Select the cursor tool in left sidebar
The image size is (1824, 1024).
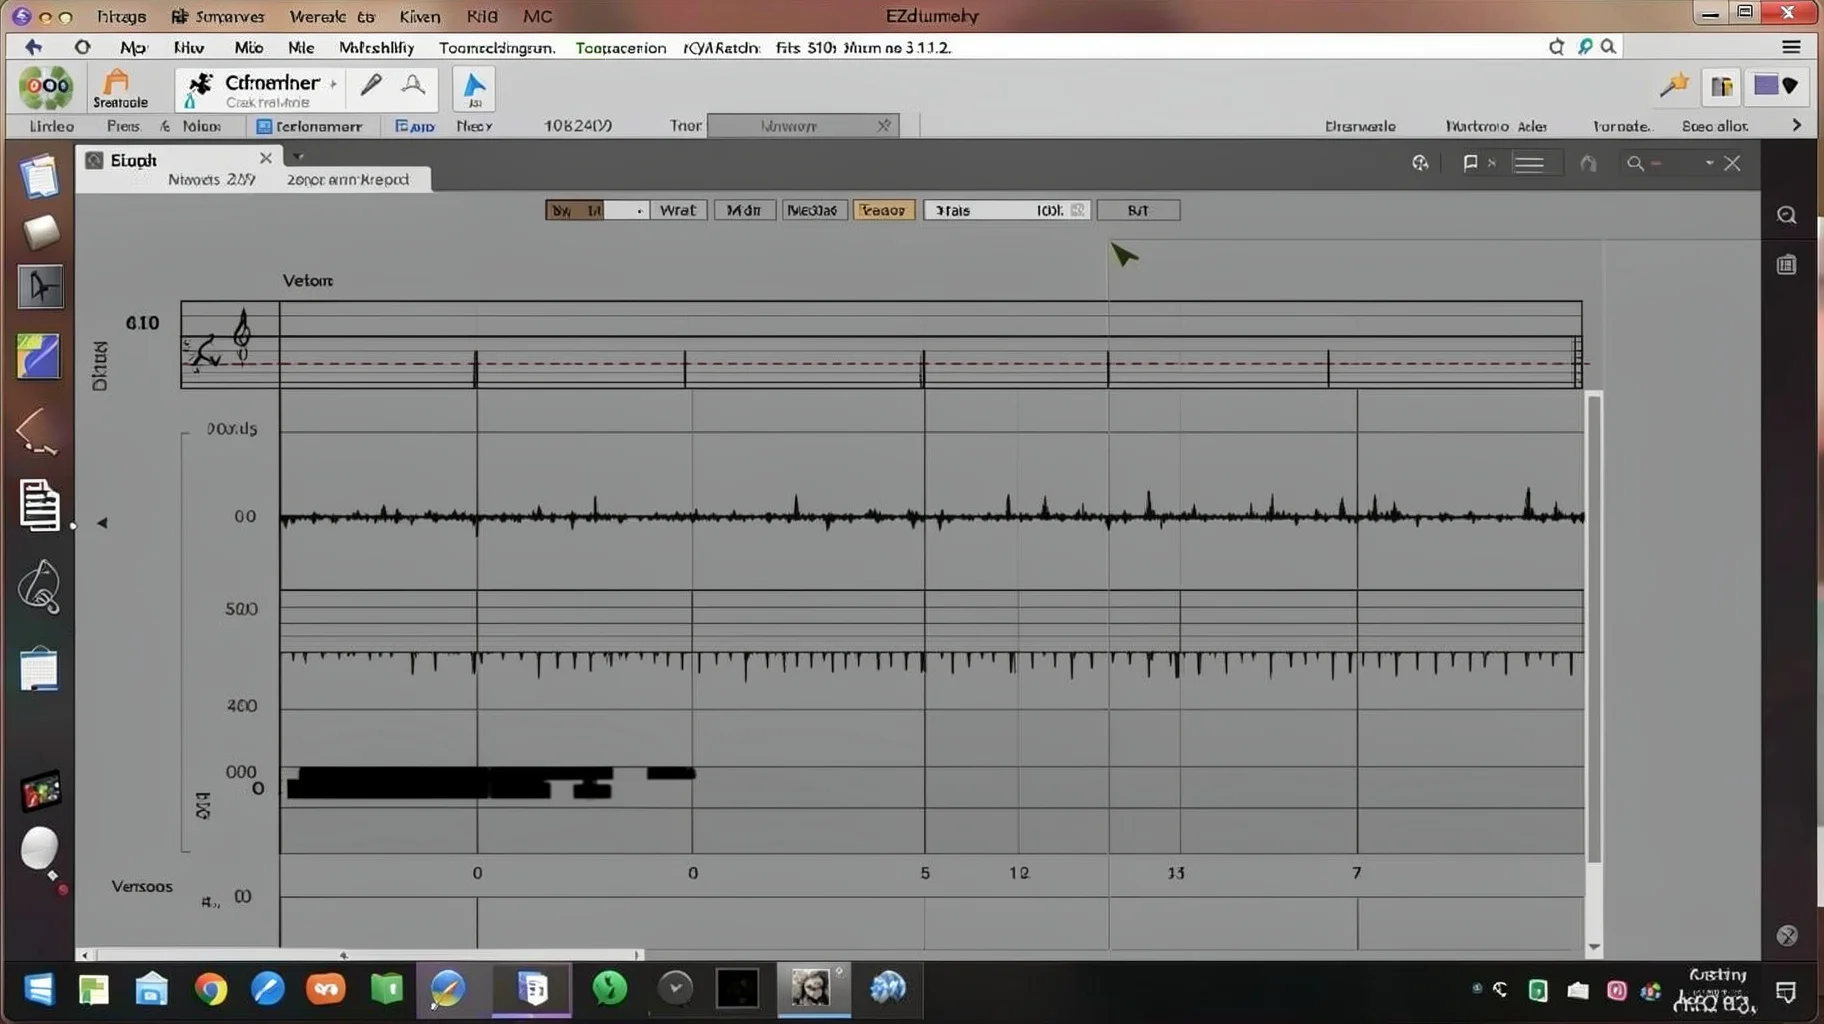[x=41, y=287]
